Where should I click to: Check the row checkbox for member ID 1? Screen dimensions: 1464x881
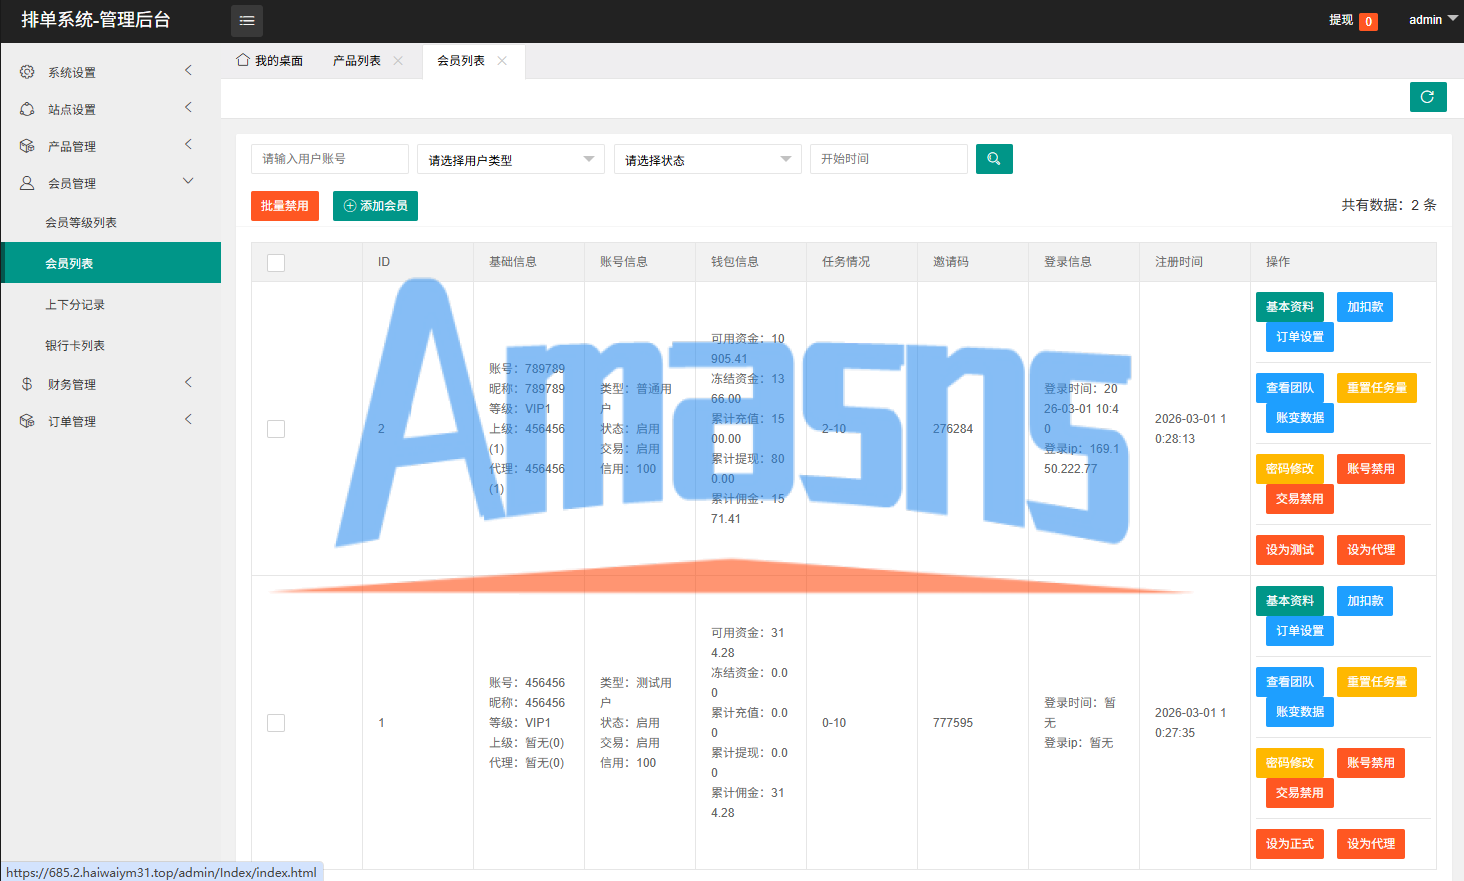click(276, 723)
